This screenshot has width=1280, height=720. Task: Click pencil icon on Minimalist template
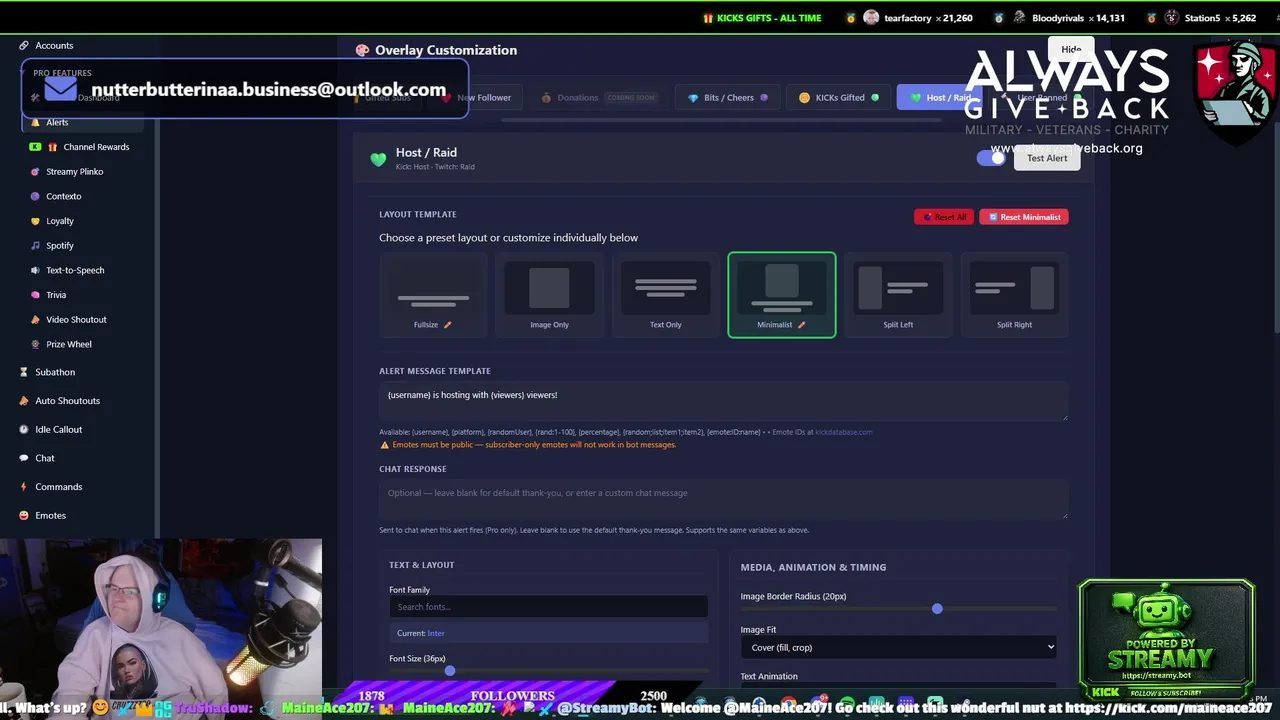click(x=801, y=324)
